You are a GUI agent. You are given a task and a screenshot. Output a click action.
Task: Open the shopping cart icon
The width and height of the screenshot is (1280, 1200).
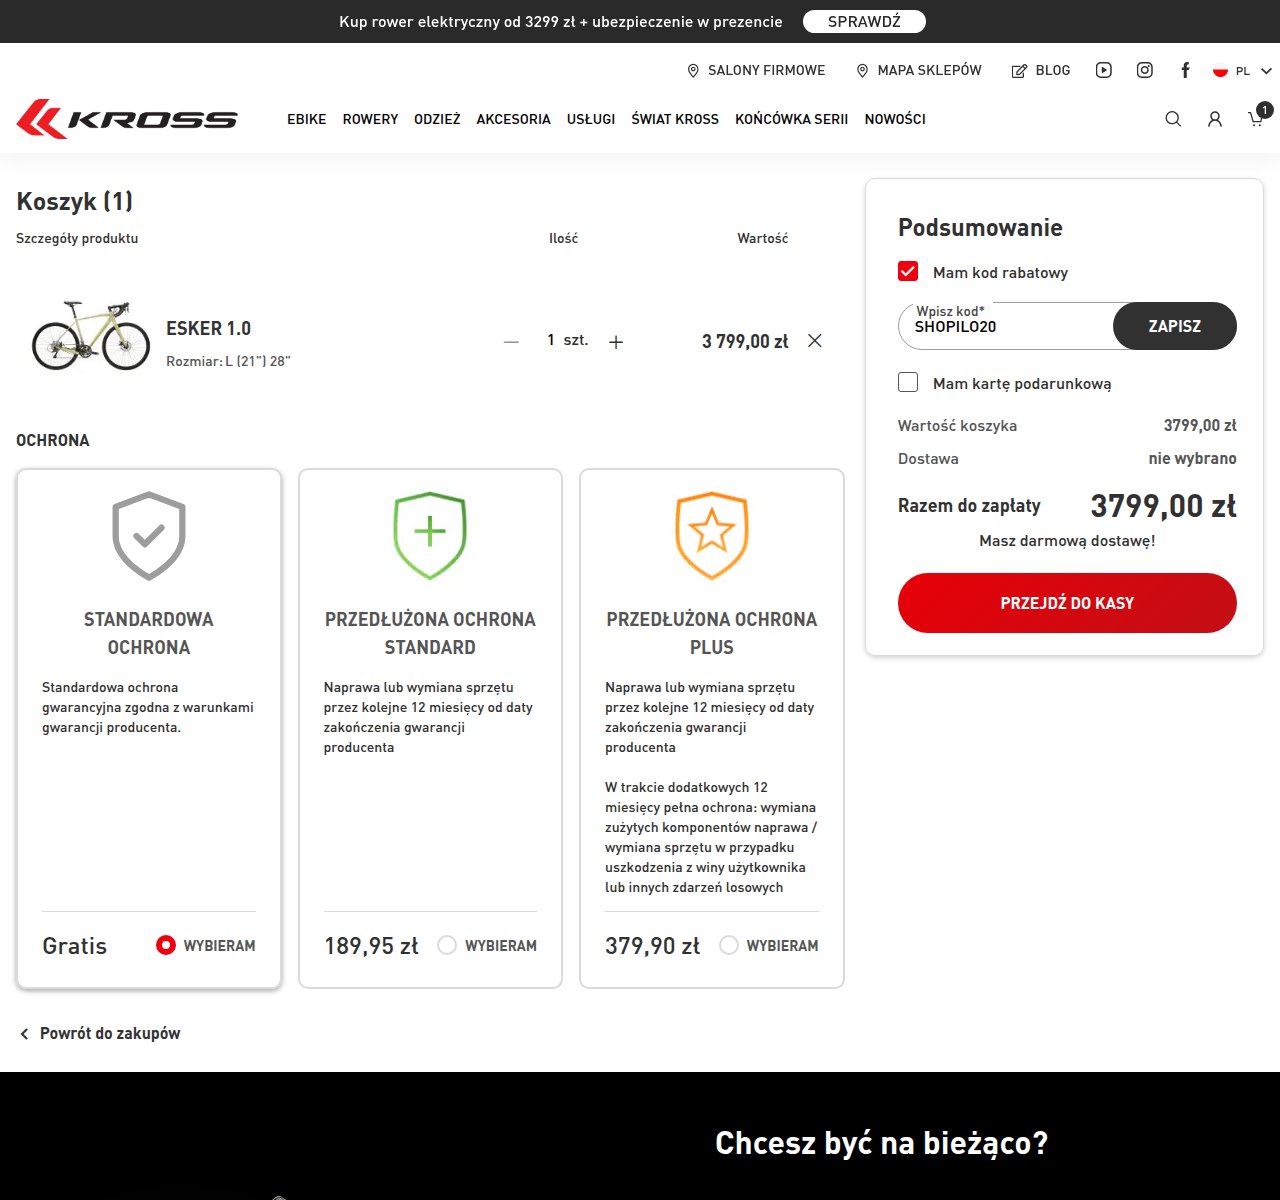tap(1258, 117)
